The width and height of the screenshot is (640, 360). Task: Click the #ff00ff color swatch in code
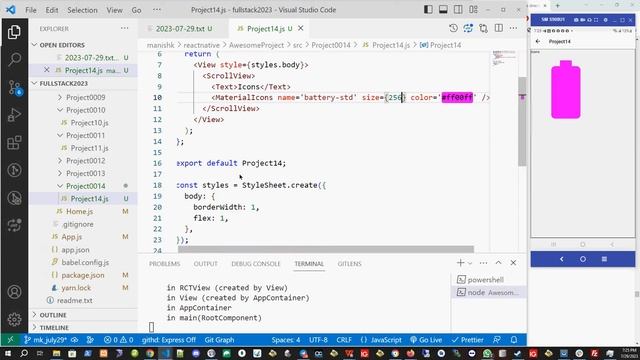tap(457, 97)
